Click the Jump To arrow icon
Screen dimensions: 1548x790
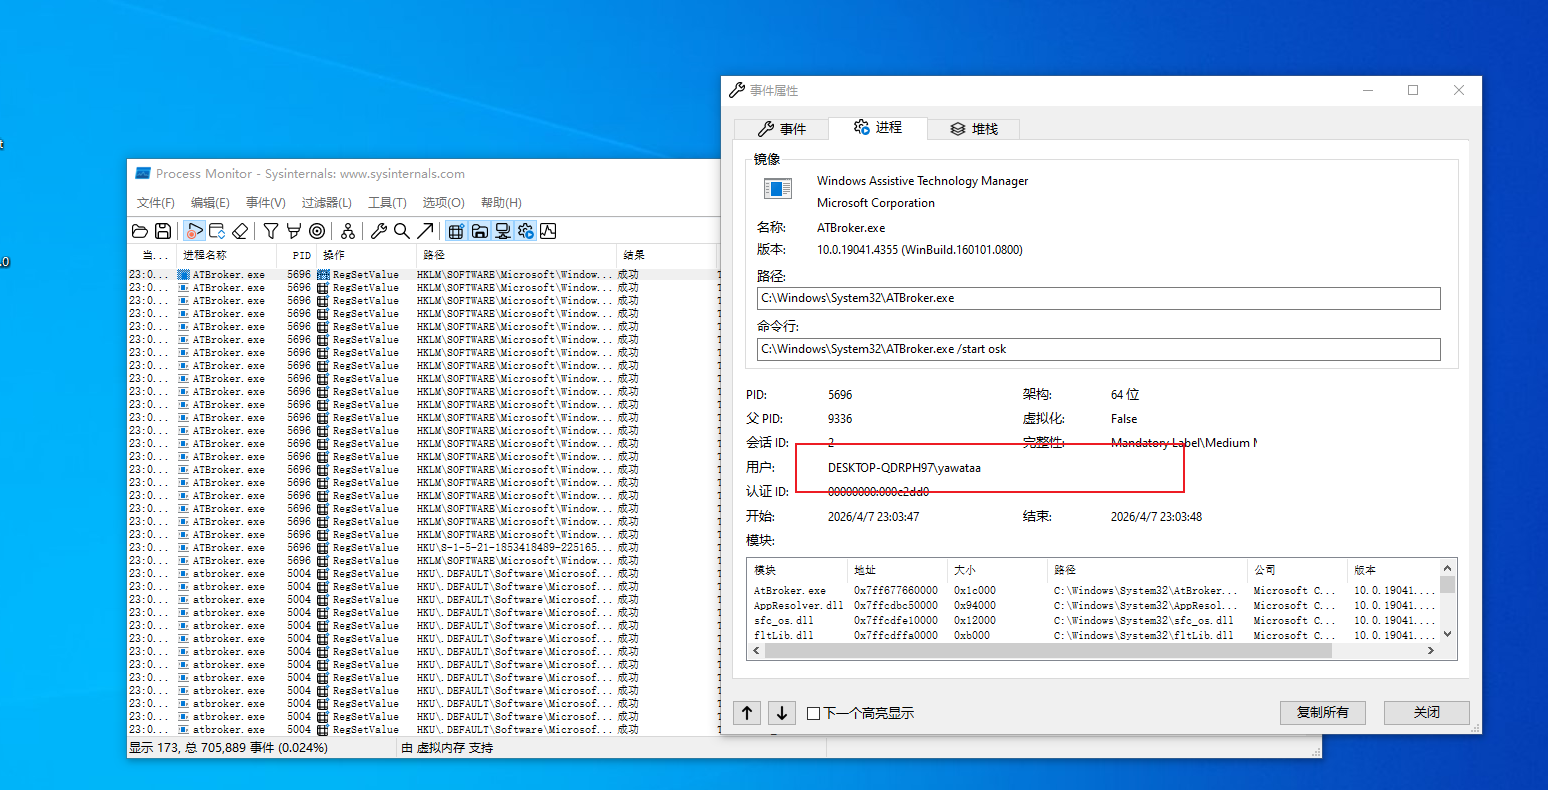(x=425, y=231)
